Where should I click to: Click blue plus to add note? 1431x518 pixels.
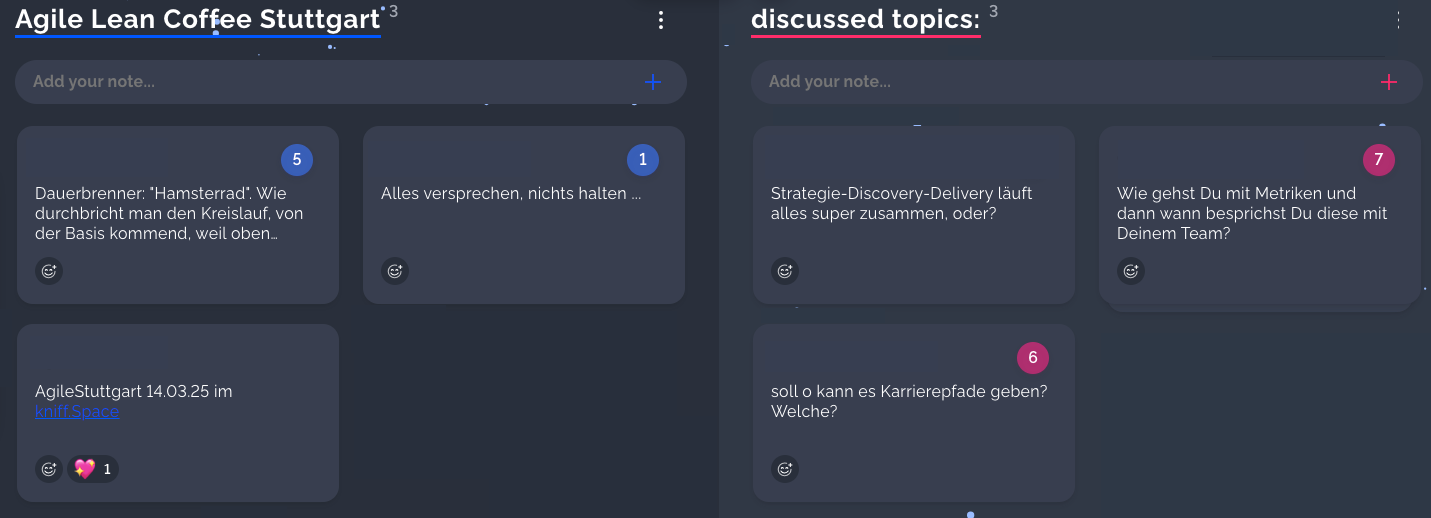click(x=653, y=82)
